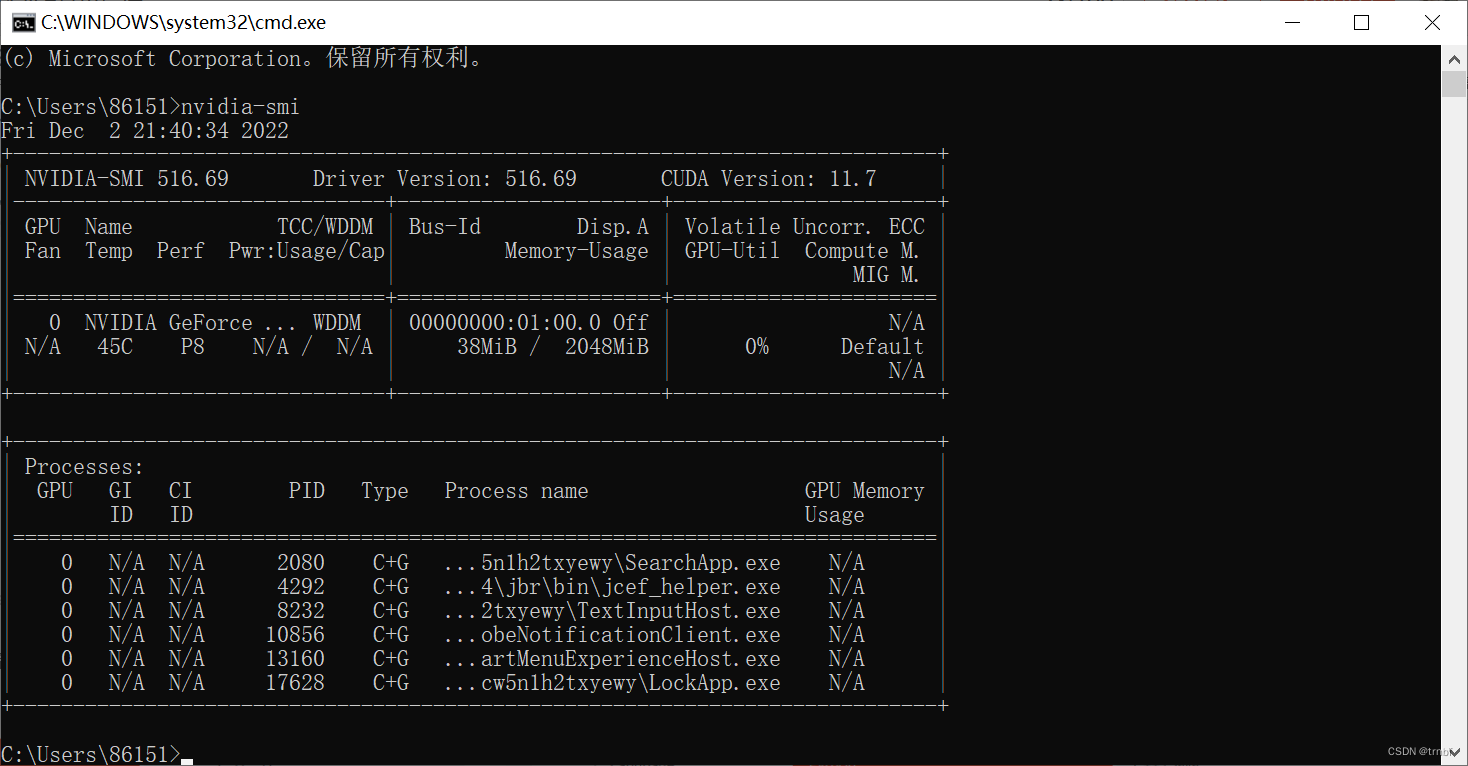Click the MIG M. header text
Image resolution: width=1468 pixels, height=766 pixels.
coord(886,275)
